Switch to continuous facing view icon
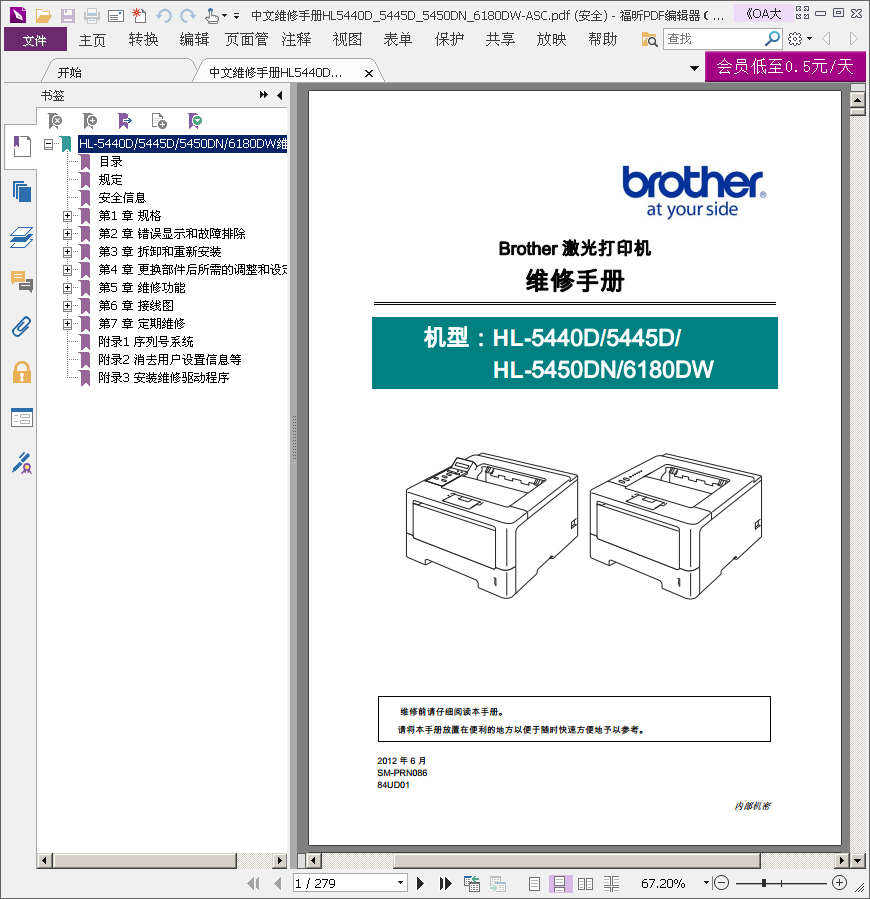The image size is (870, 899). click(611, 884)
